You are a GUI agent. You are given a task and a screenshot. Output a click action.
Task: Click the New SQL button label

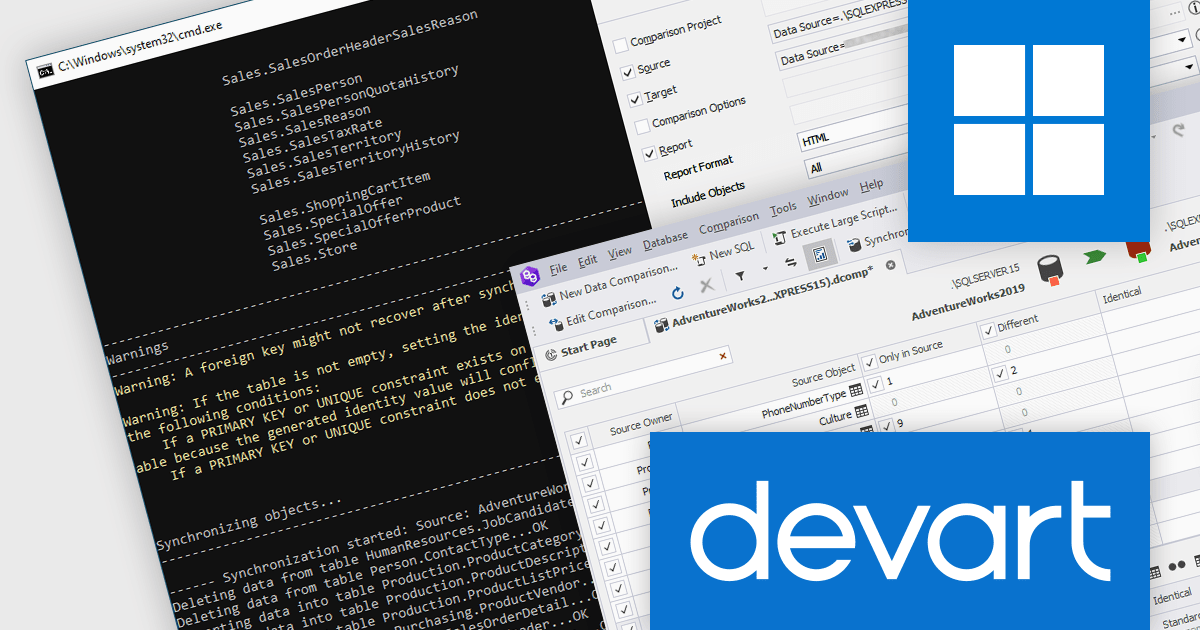click(x=732, y=250)
